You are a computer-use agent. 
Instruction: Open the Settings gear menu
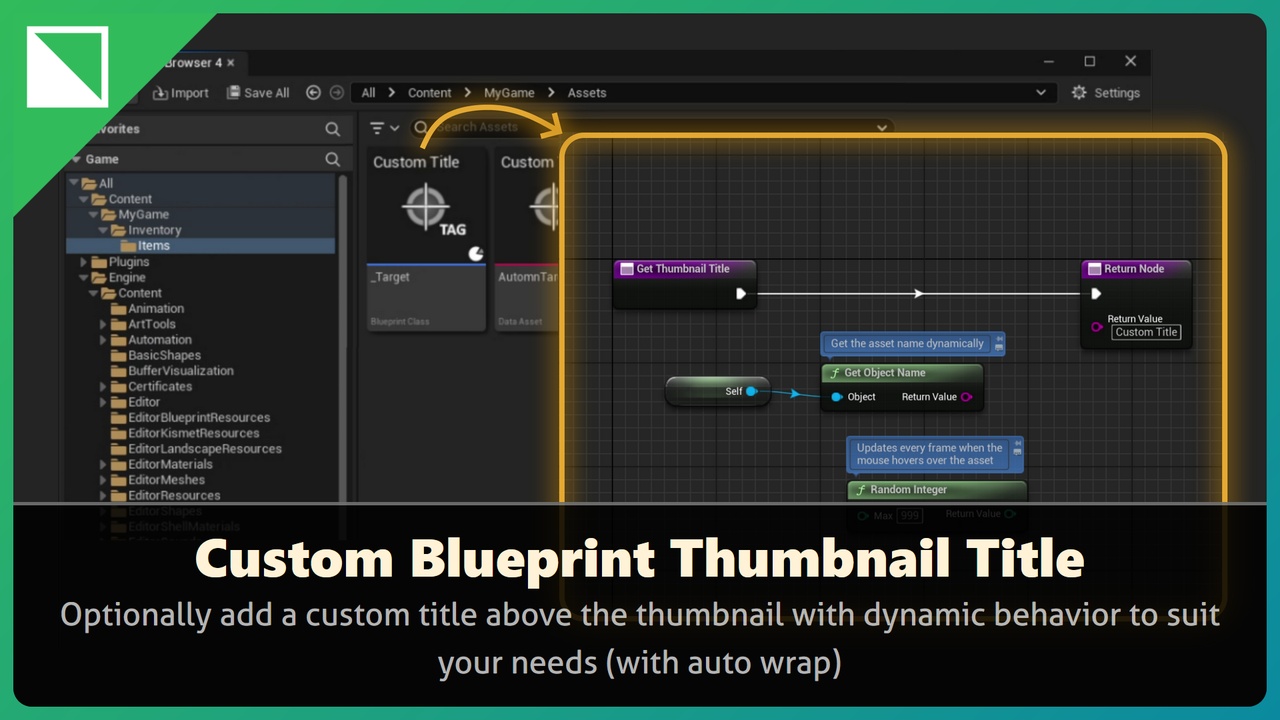click(x=1105, y=92)
